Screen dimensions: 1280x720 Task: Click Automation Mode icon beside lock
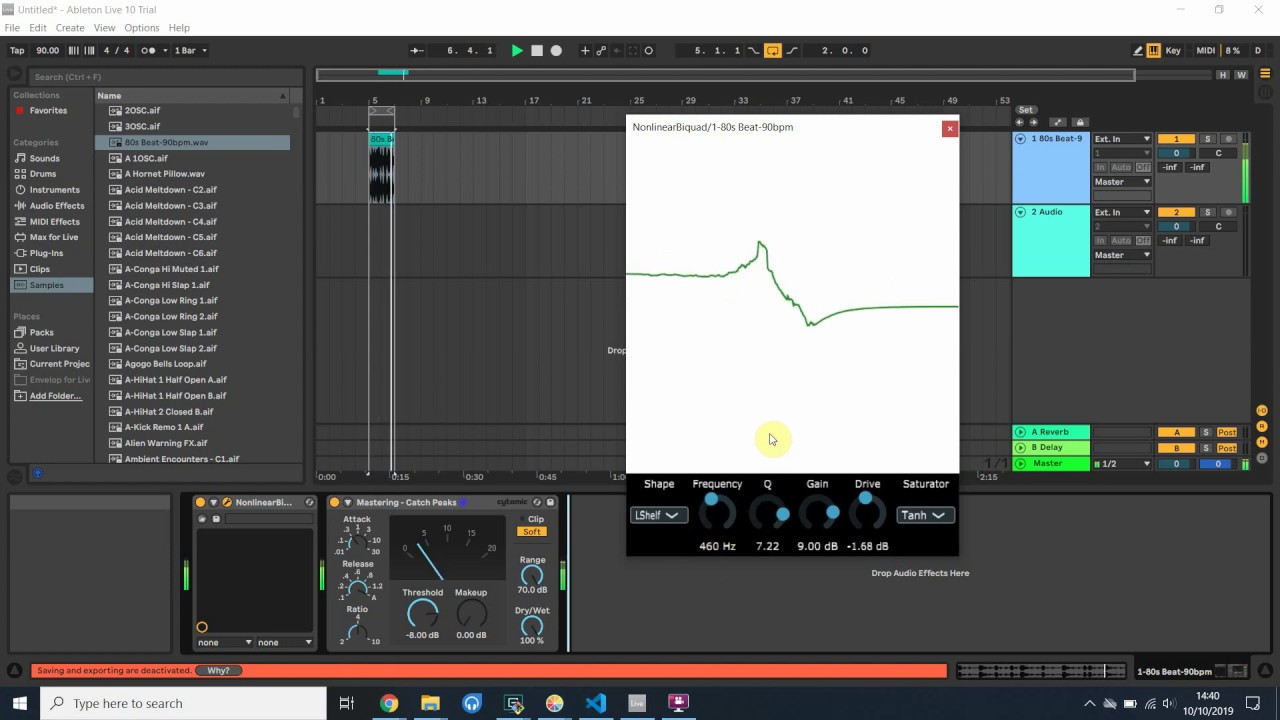pos(1060,122)
